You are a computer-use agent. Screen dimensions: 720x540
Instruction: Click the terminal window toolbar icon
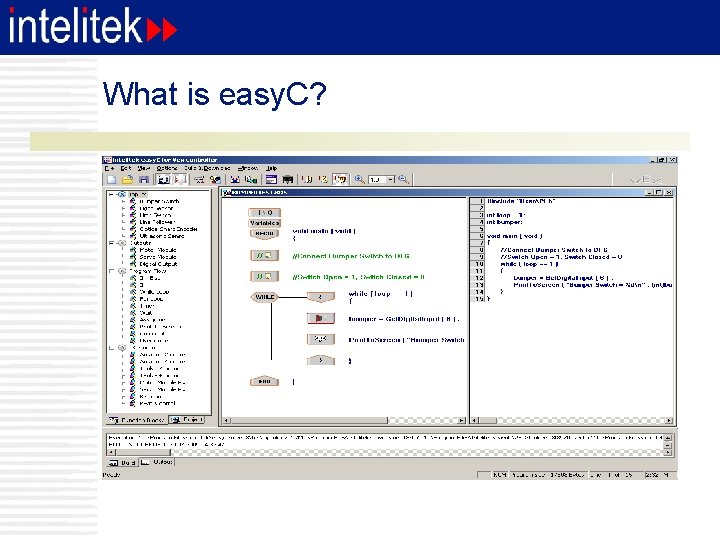(271, 180)
